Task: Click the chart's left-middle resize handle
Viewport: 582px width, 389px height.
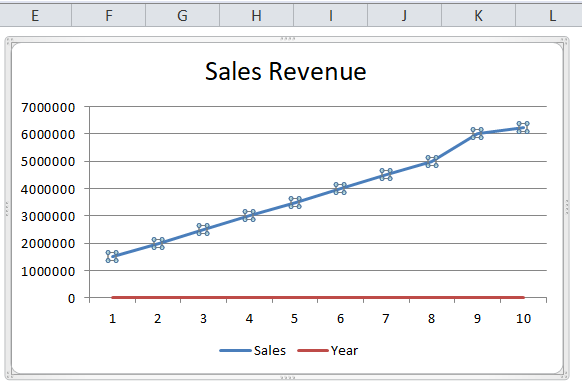Action: tap(7, 209)
